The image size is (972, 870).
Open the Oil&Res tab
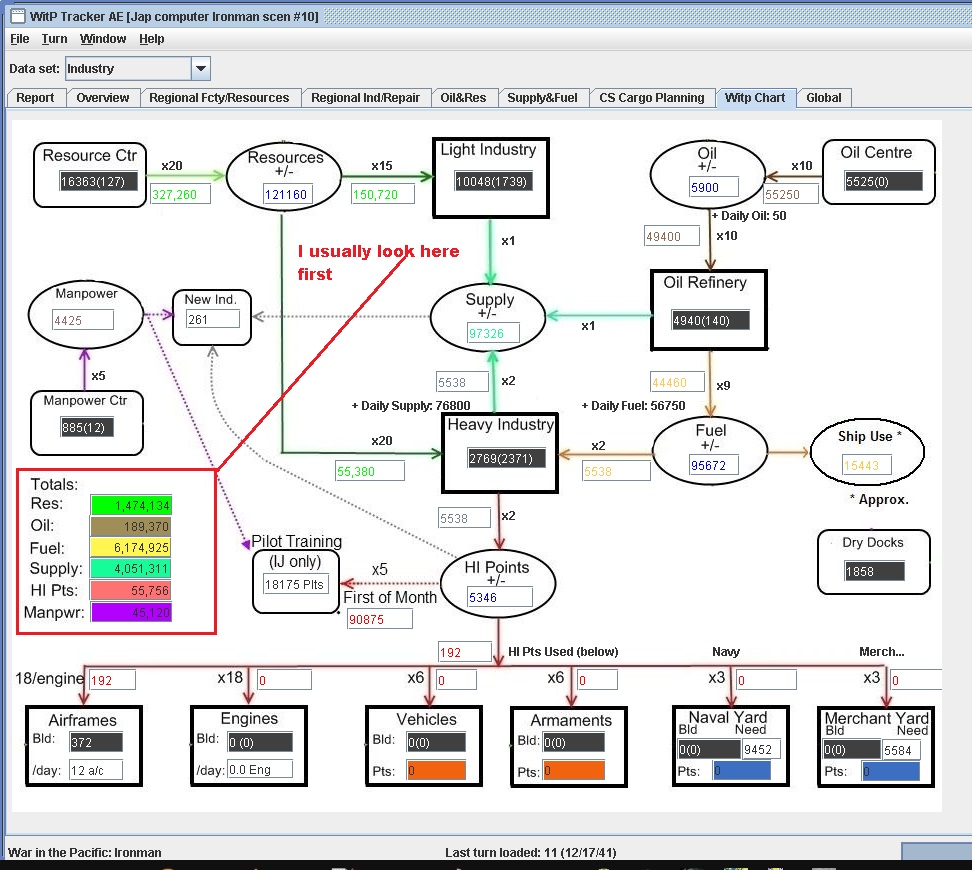point(463,98)
